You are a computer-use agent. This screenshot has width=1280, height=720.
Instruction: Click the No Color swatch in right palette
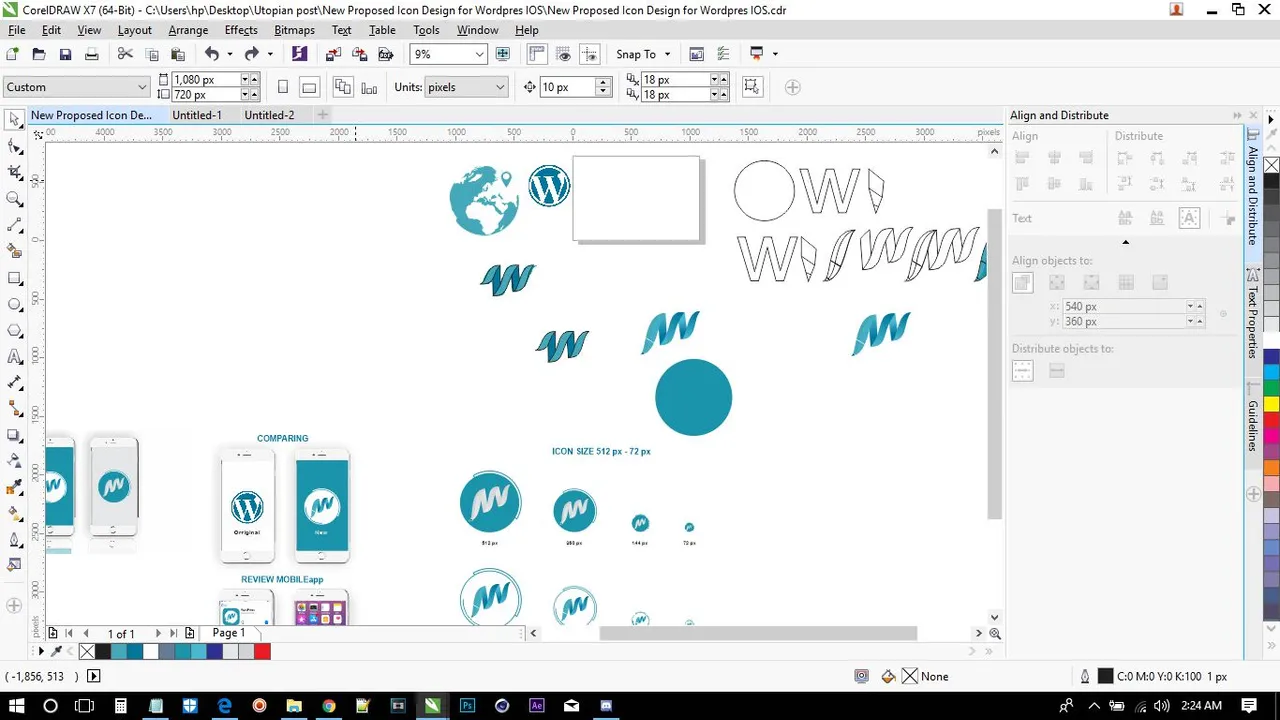[1271, 166]
